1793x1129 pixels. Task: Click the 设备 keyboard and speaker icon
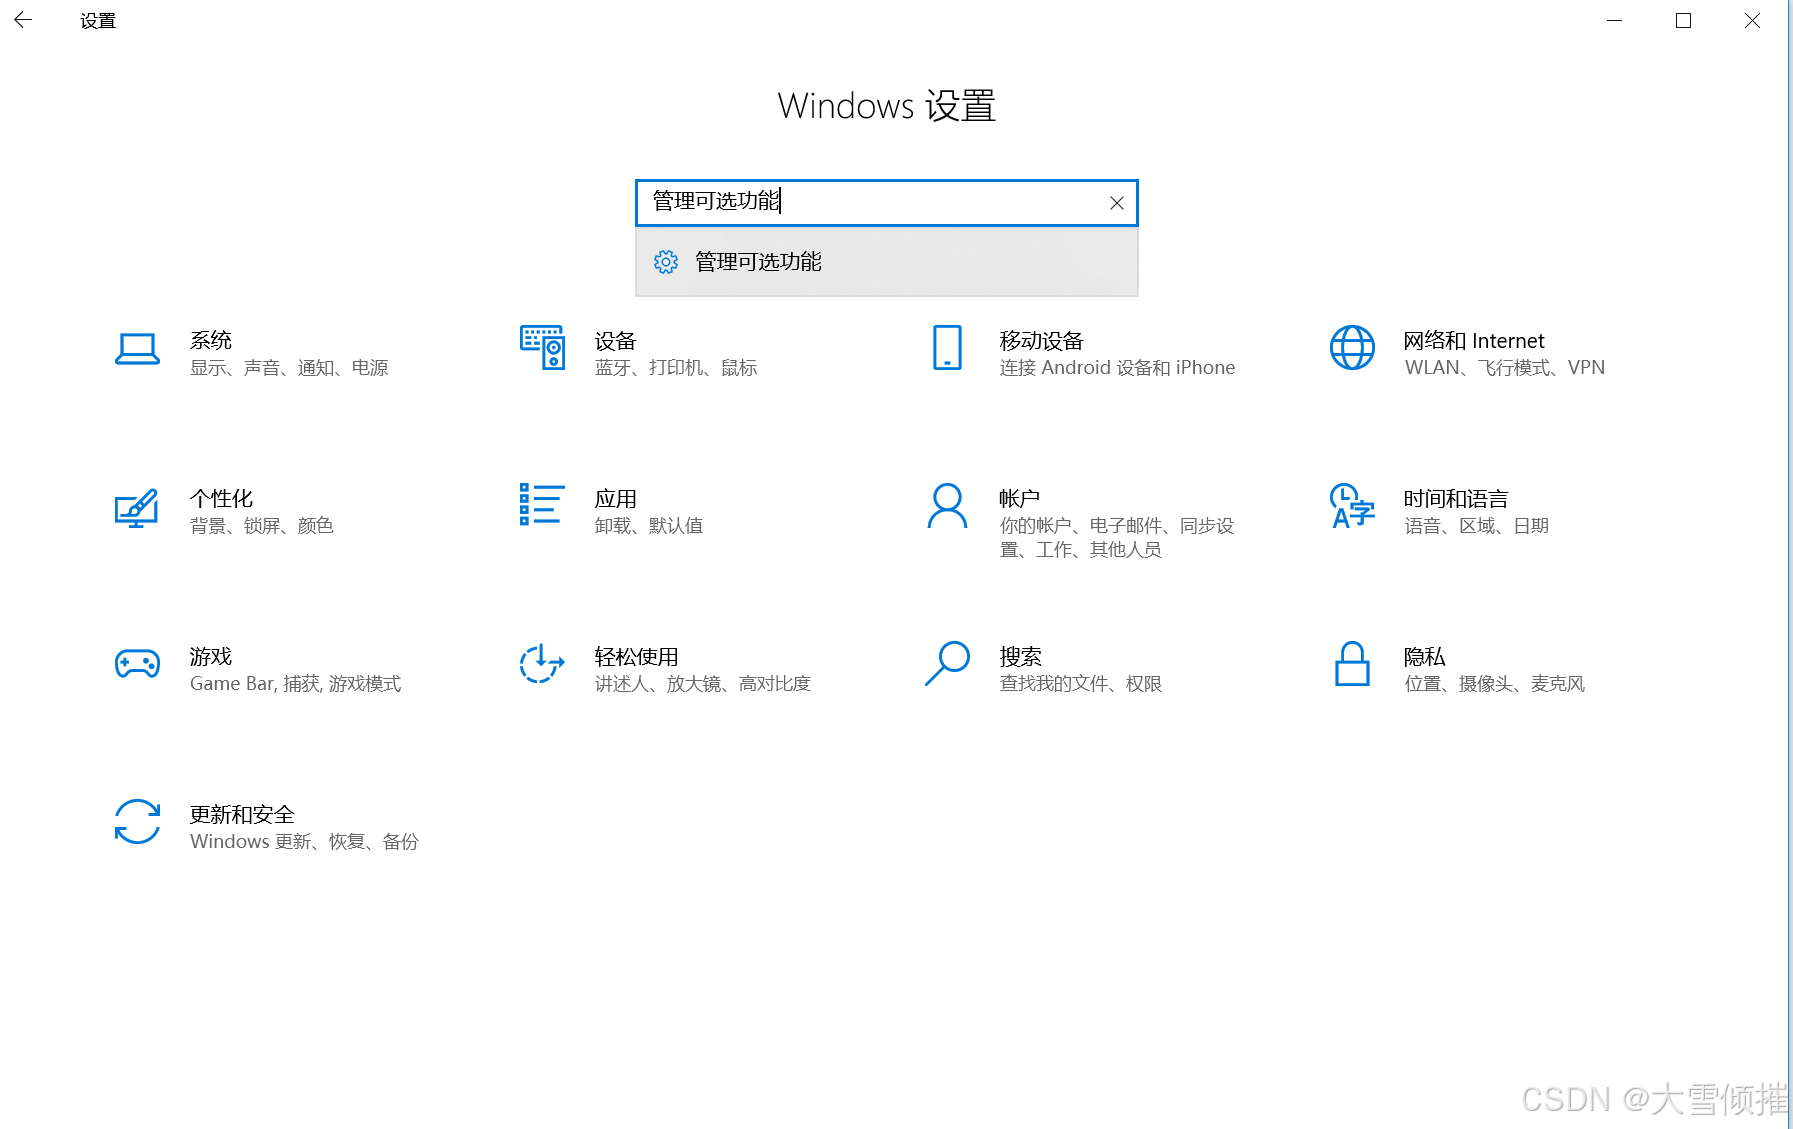(x=542, y=348)
